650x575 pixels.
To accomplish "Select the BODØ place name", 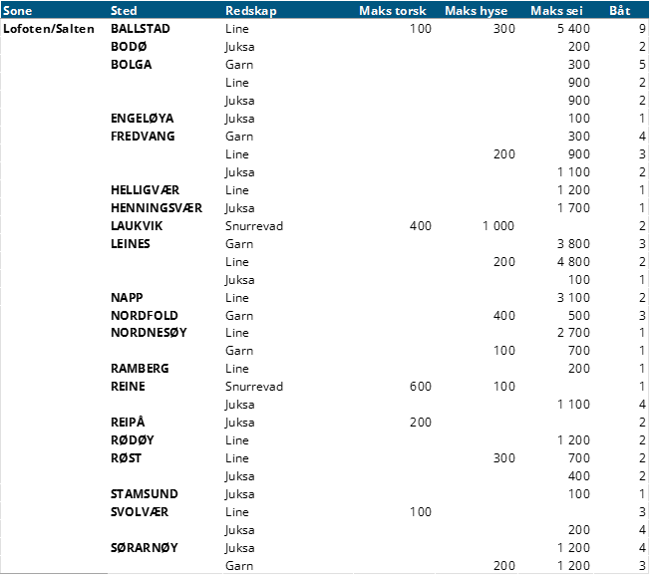I will tap(129, 46).
